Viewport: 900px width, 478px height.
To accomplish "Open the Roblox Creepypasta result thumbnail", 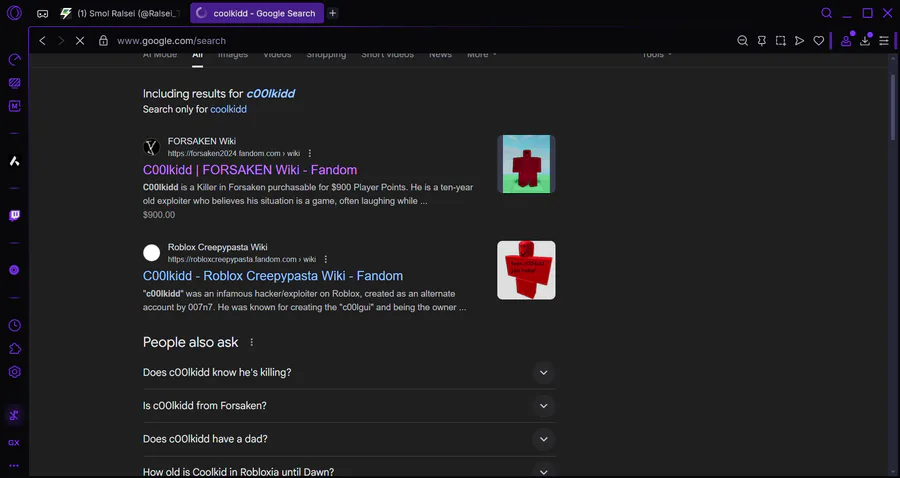I will point(526,270).
